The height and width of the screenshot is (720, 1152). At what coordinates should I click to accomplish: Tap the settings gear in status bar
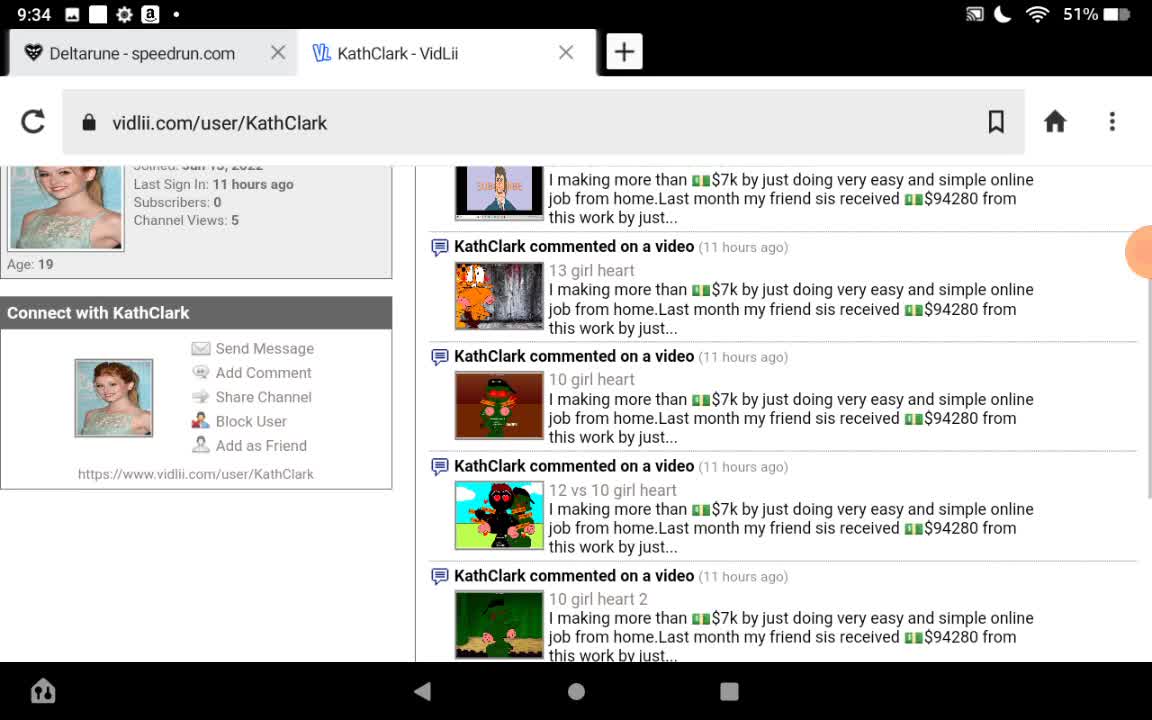pyautogui.click(x=124, y=14)
